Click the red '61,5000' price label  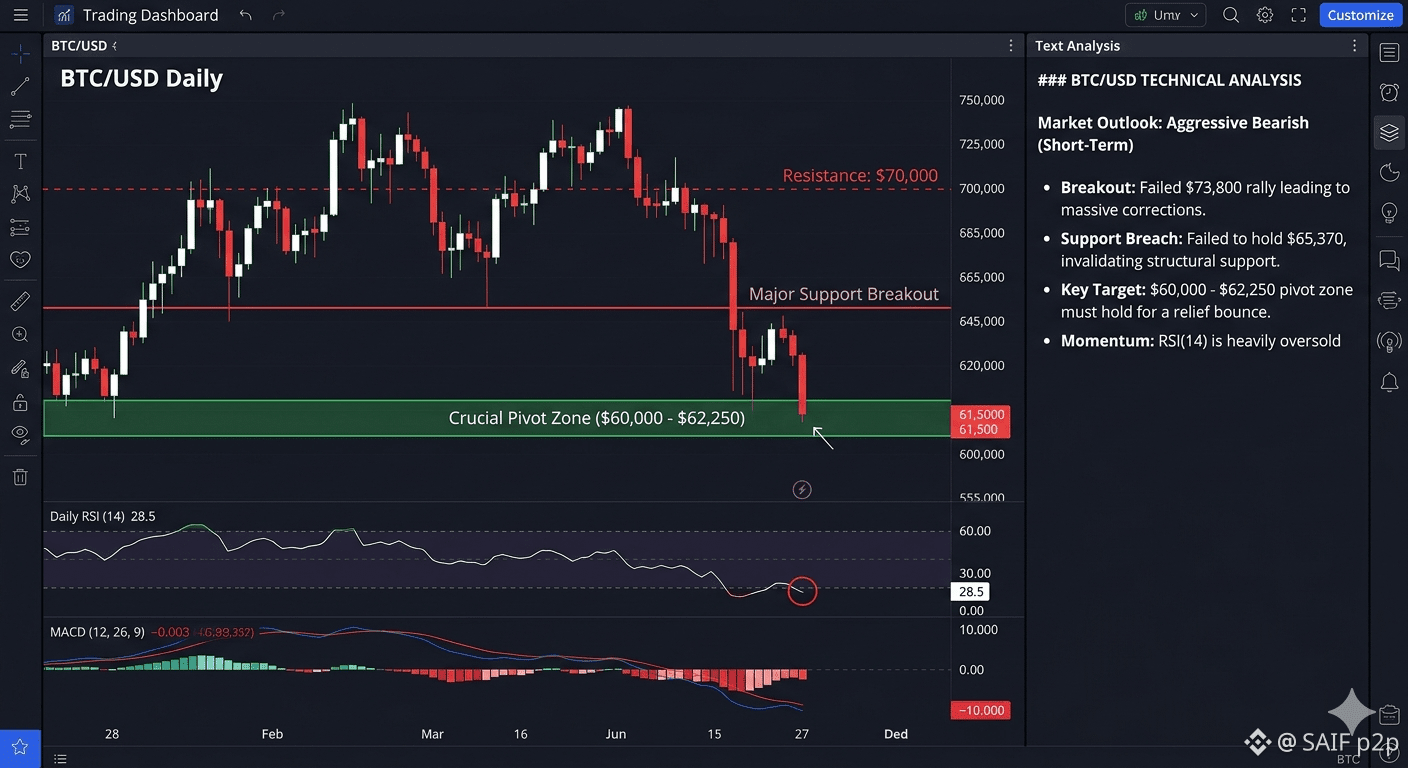point(981,414)
